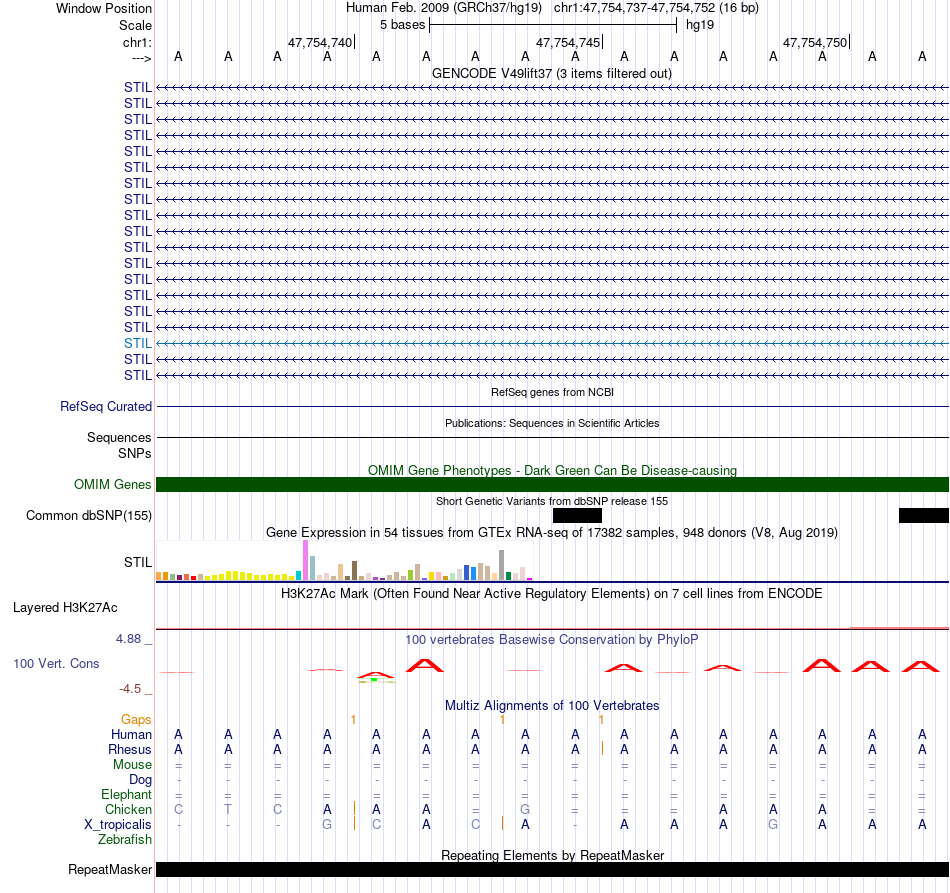Click the orange insertion bar in the Rhesus row
950x893 pixels.
[x=602, y=748]
